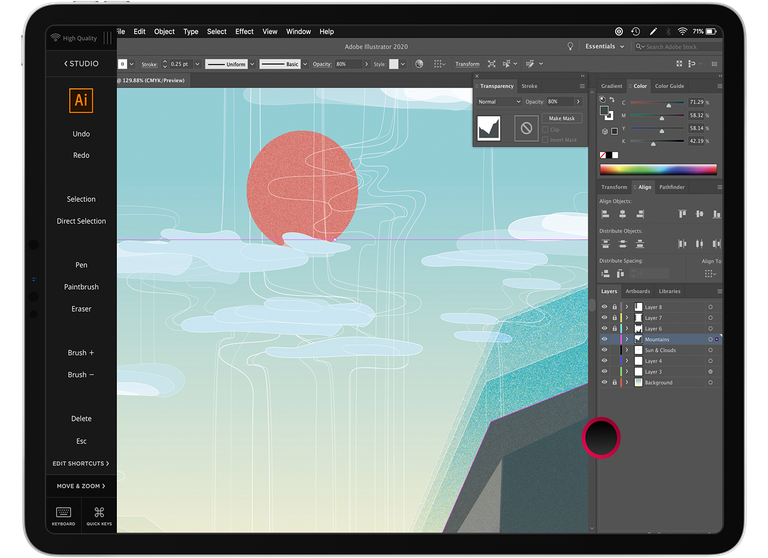768x558 pixels.
Task: Click the Search Adobe Stock field
Action: [677, 47]
